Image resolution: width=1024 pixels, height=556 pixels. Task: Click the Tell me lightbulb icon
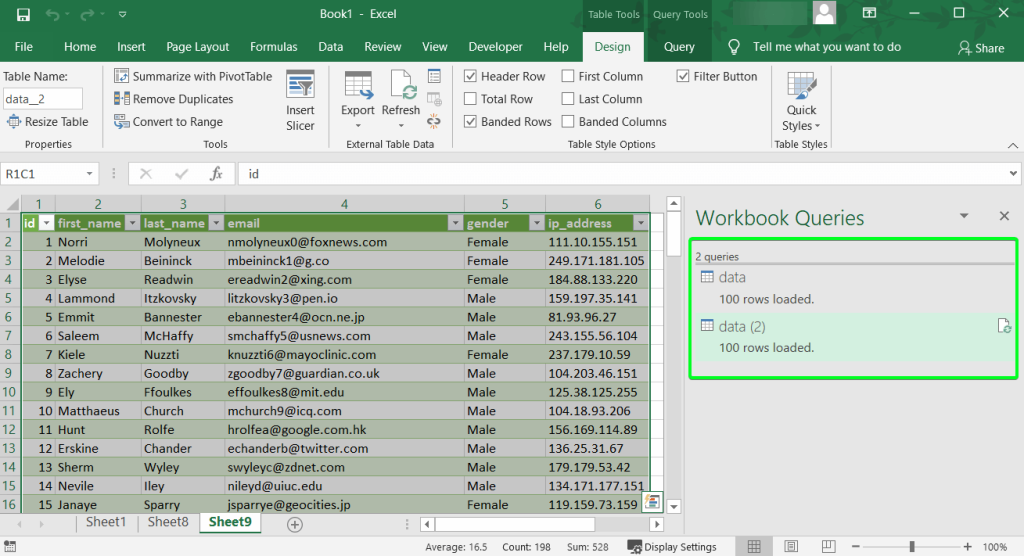click(734, 47)
